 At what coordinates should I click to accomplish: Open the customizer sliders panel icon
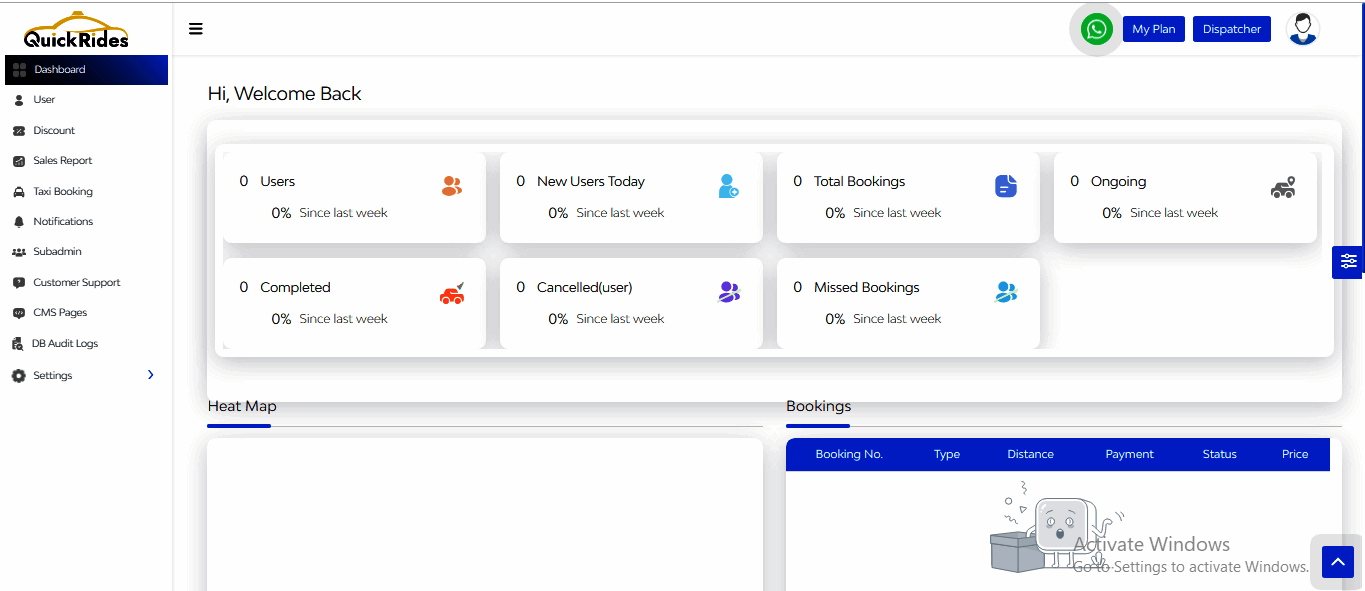pyautogui.click(x=1349, y=262)
